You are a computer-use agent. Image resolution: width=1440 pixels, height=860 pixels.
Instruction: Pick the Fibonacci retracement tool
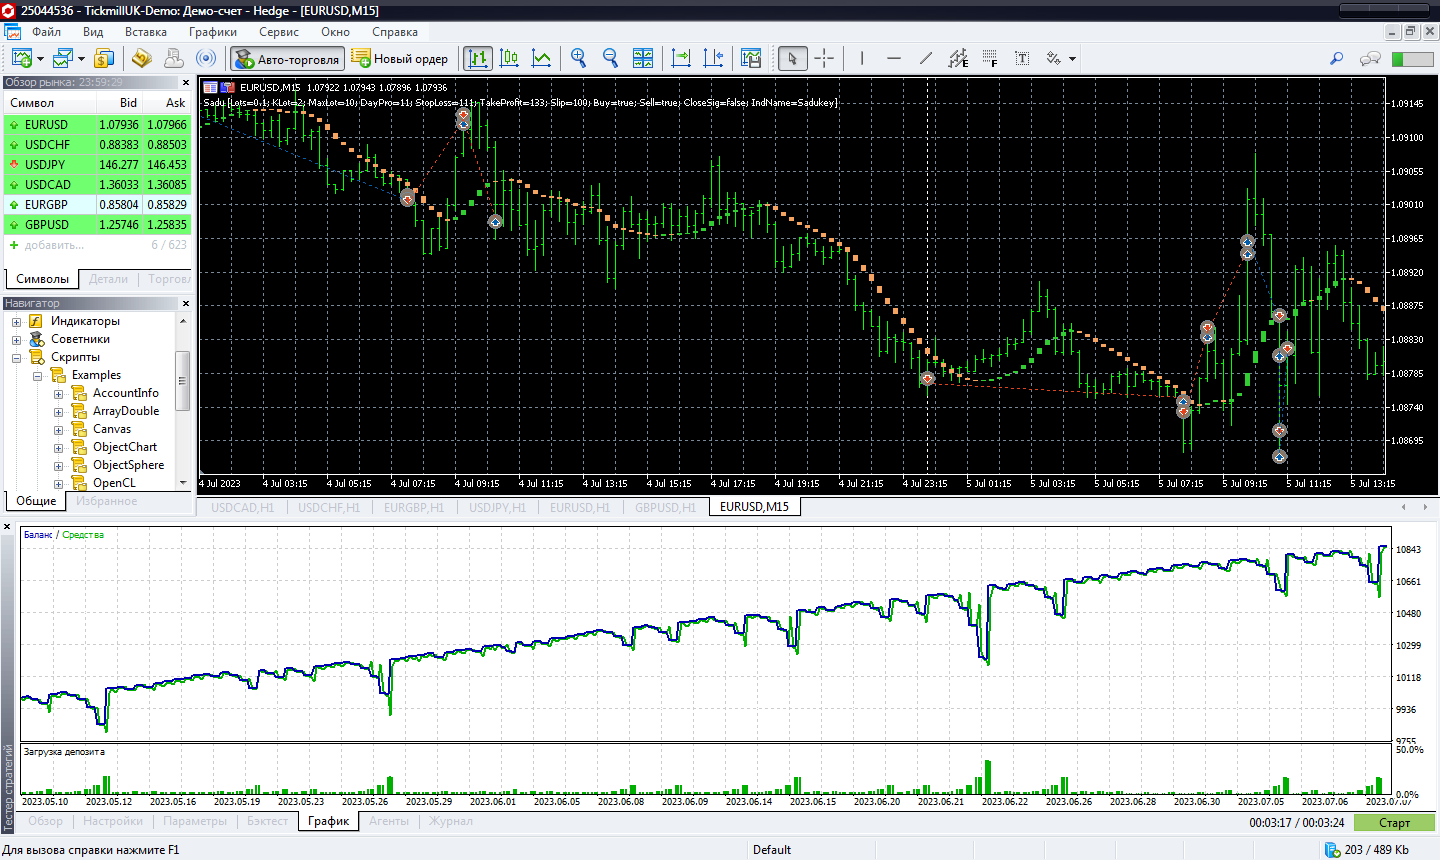click(990, 58)
